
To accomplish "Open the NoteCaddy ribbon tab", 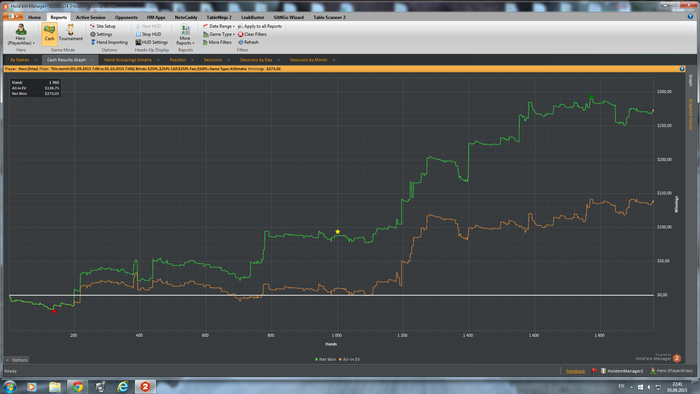I will pyautogui.click(x=186, y=17).
